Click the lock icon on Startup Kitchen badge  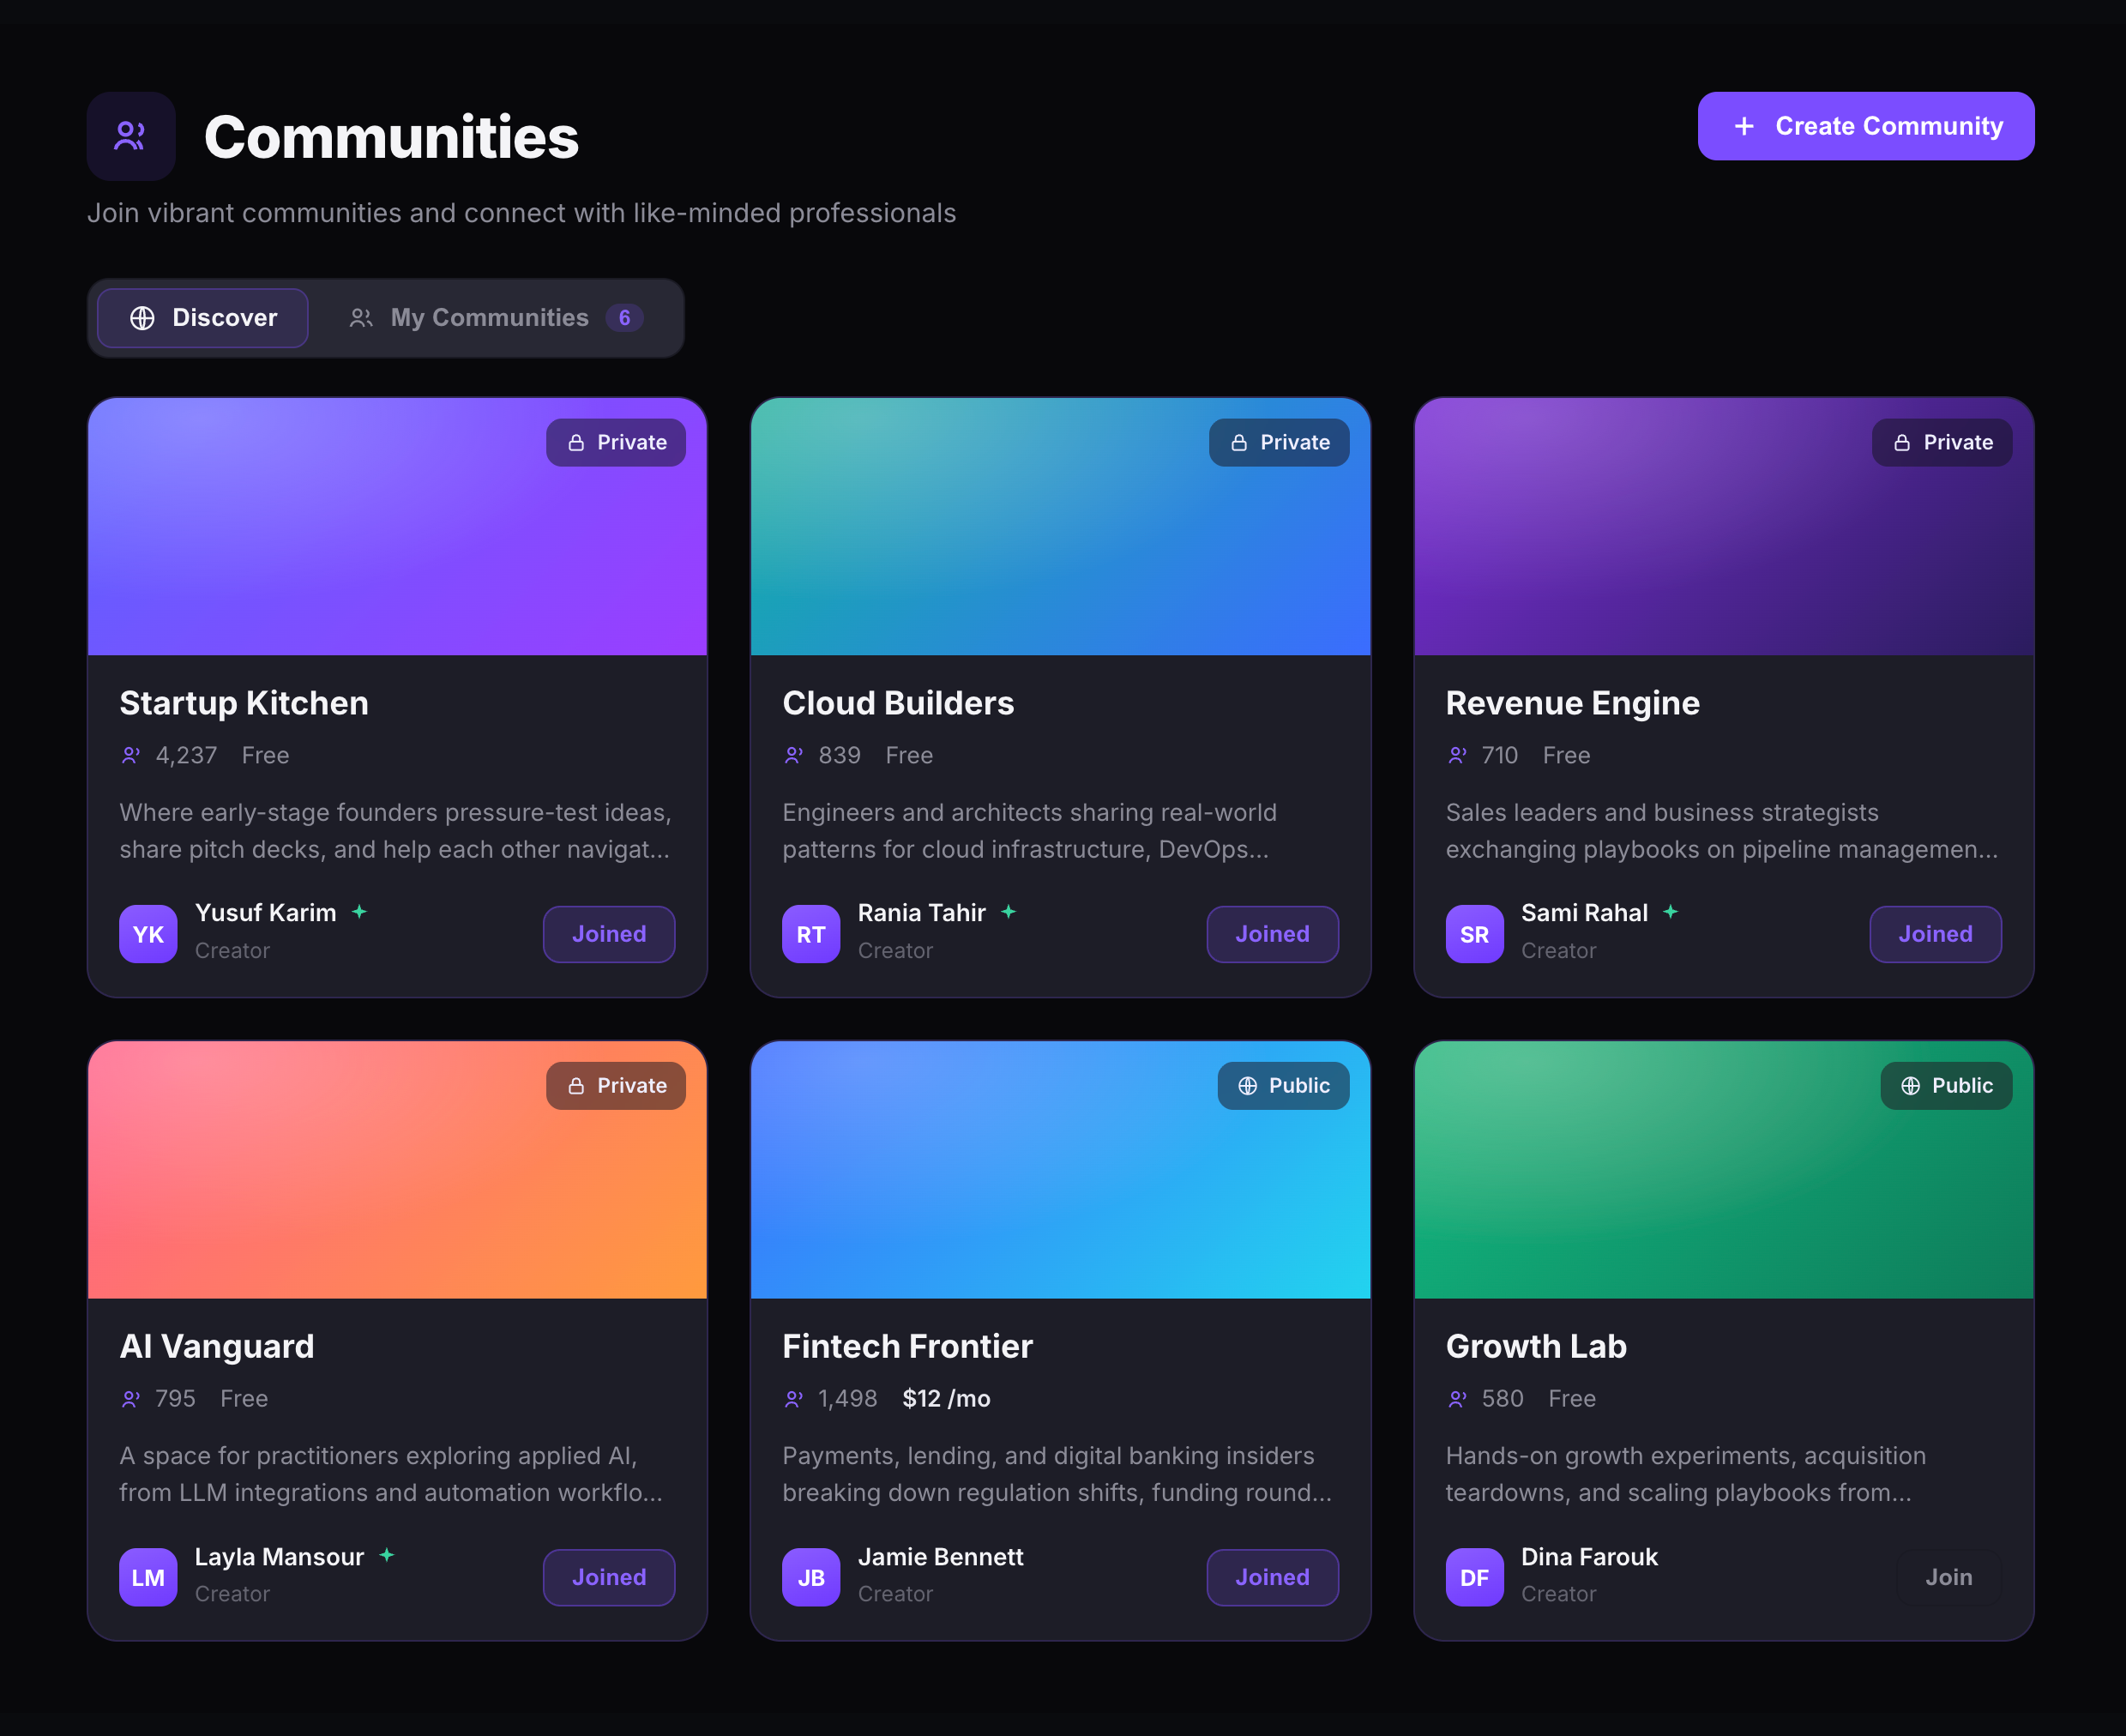coord(576,443)
